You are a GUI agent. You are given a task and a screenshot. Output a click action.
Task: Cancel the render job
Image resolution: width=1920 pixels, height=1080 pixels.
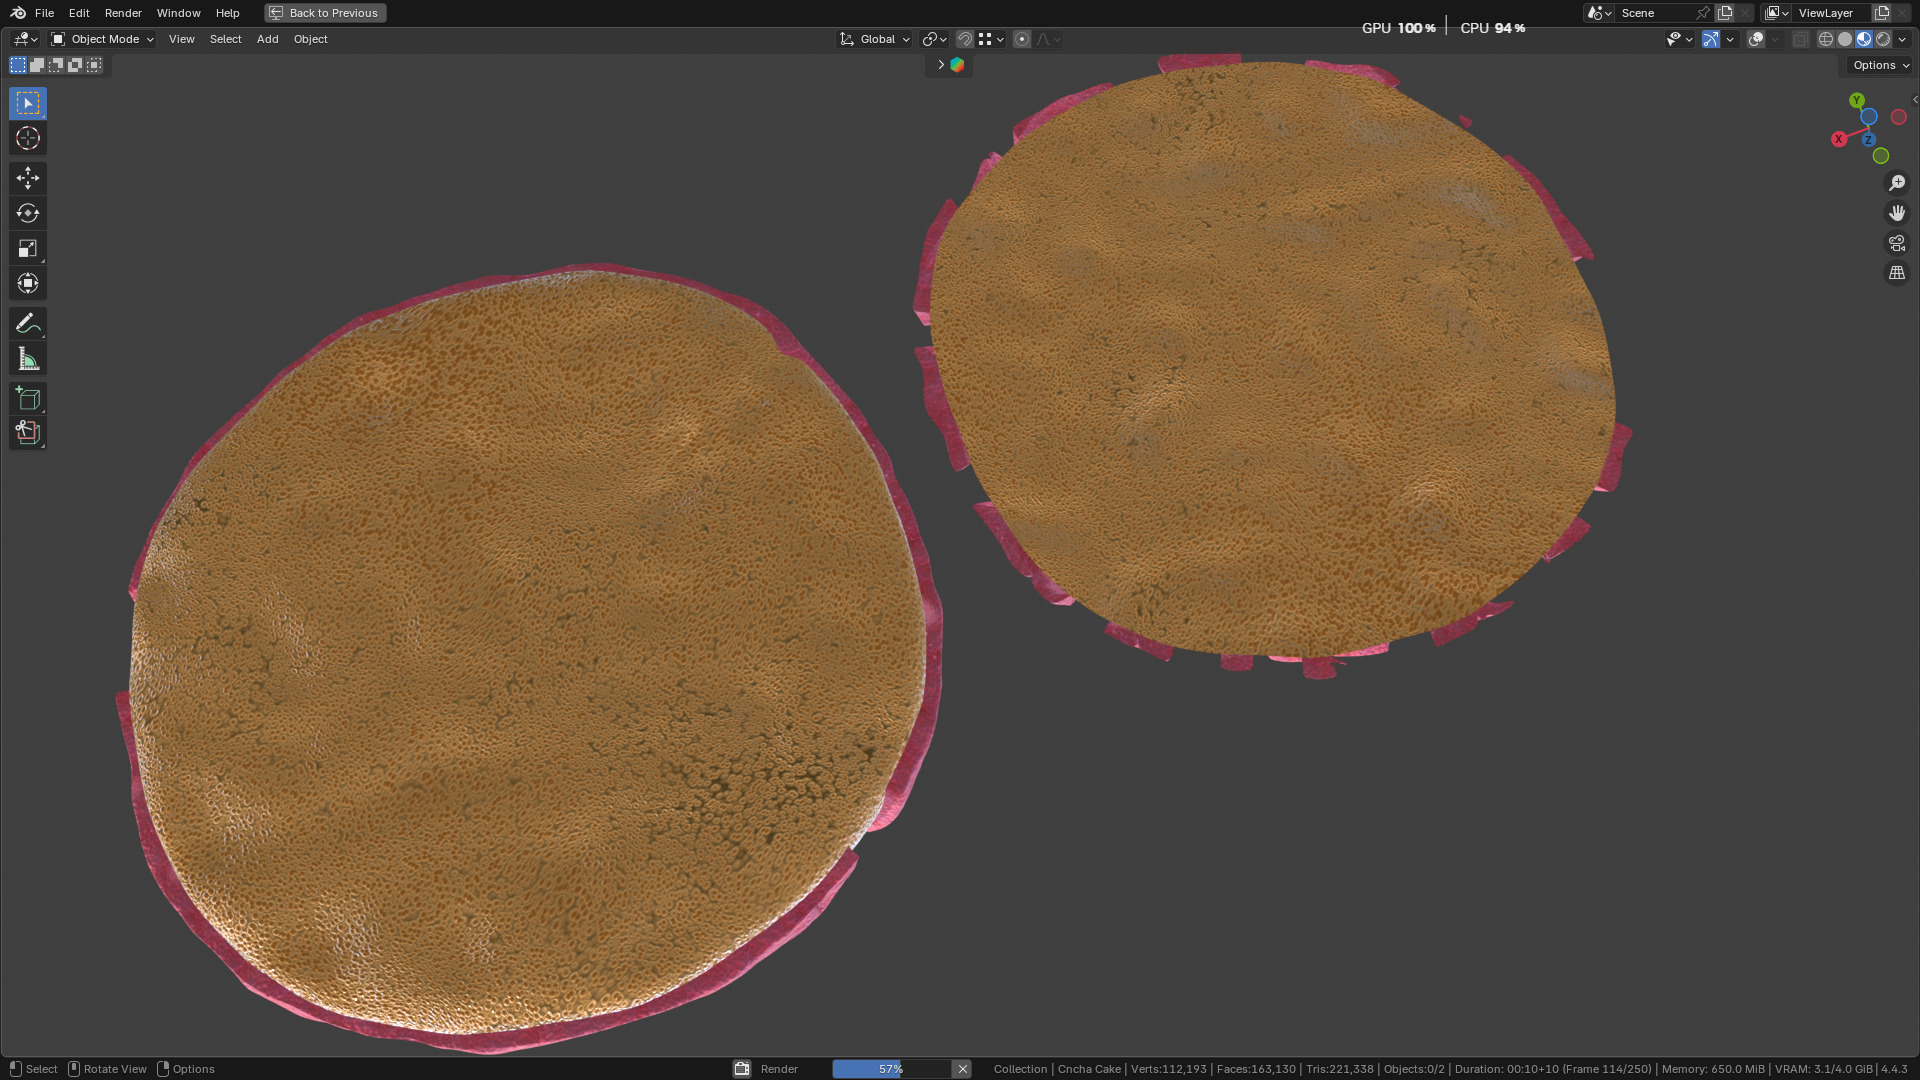tap(963, 1069)
